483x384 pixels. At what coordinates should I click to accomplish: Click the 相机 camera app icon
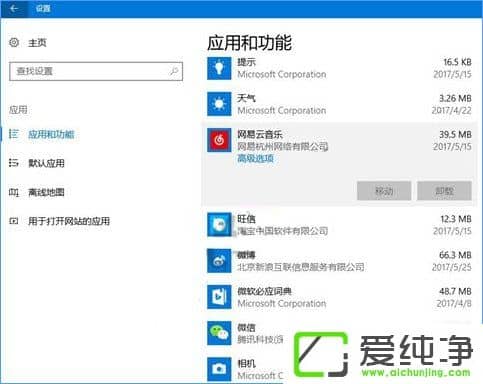[219, 369]
